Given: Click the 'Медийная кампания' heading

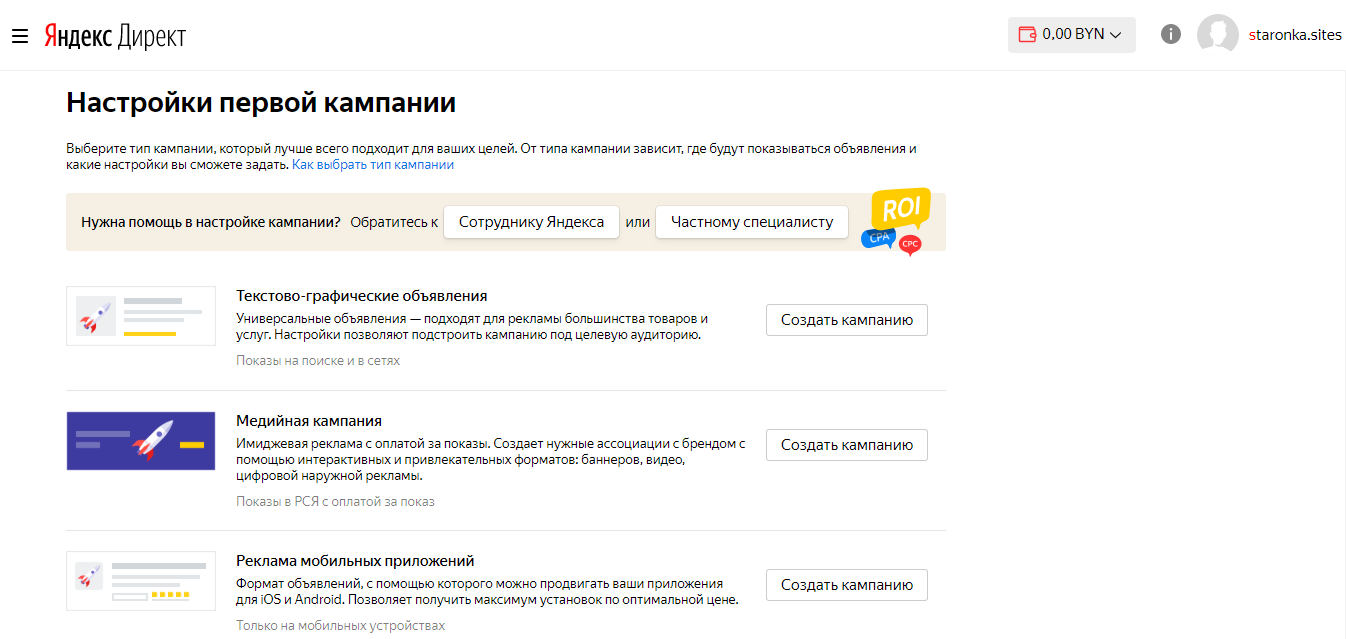Looking at the screenshot, I should pos(309,421).
